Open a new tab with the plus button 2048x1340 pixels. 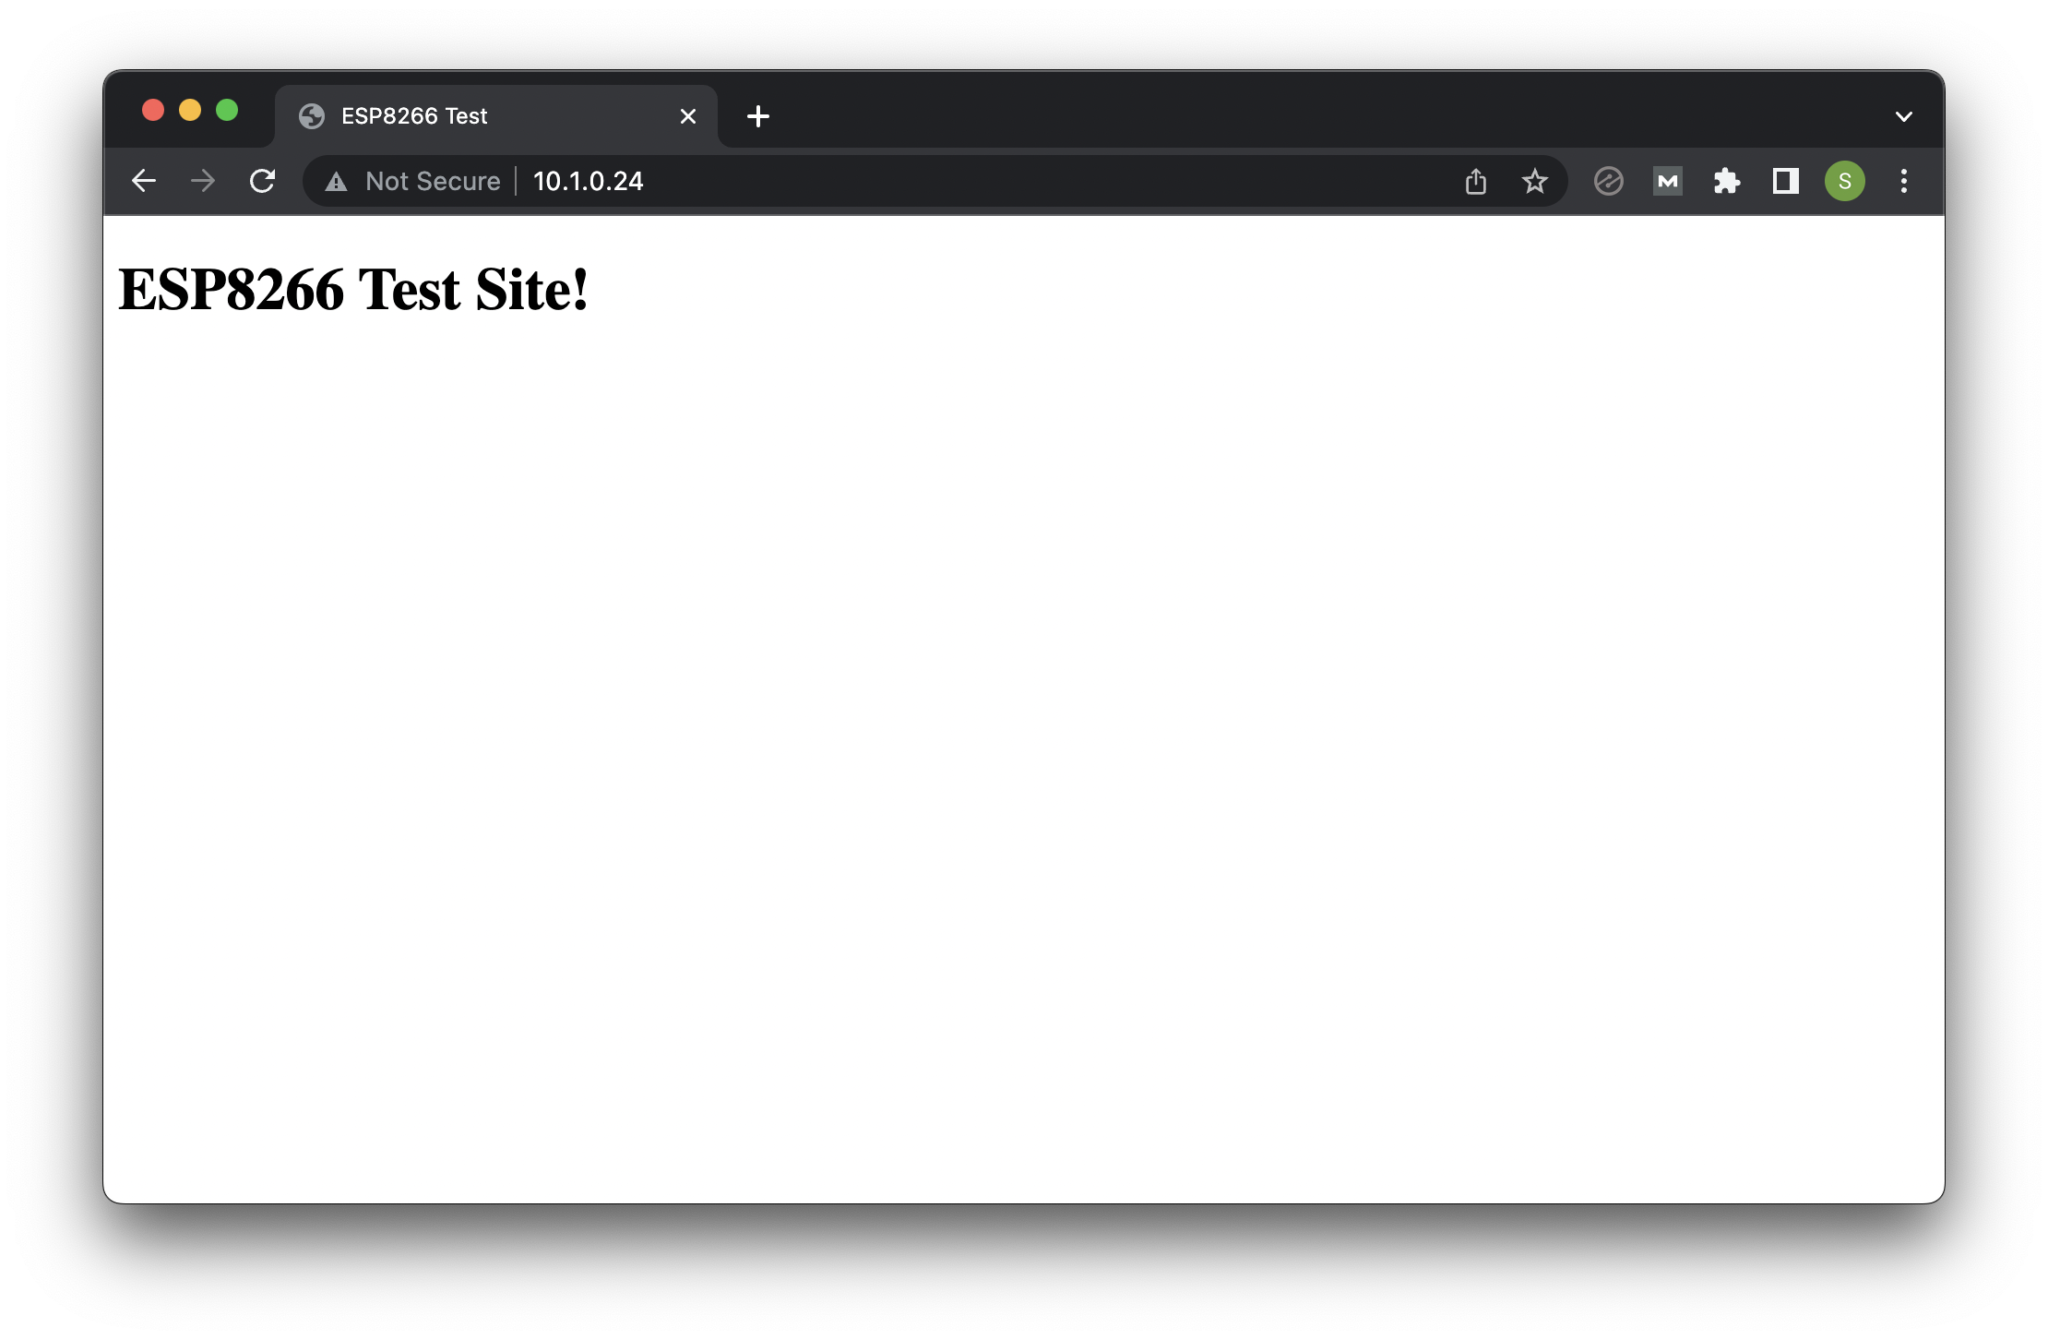point(757,116)
